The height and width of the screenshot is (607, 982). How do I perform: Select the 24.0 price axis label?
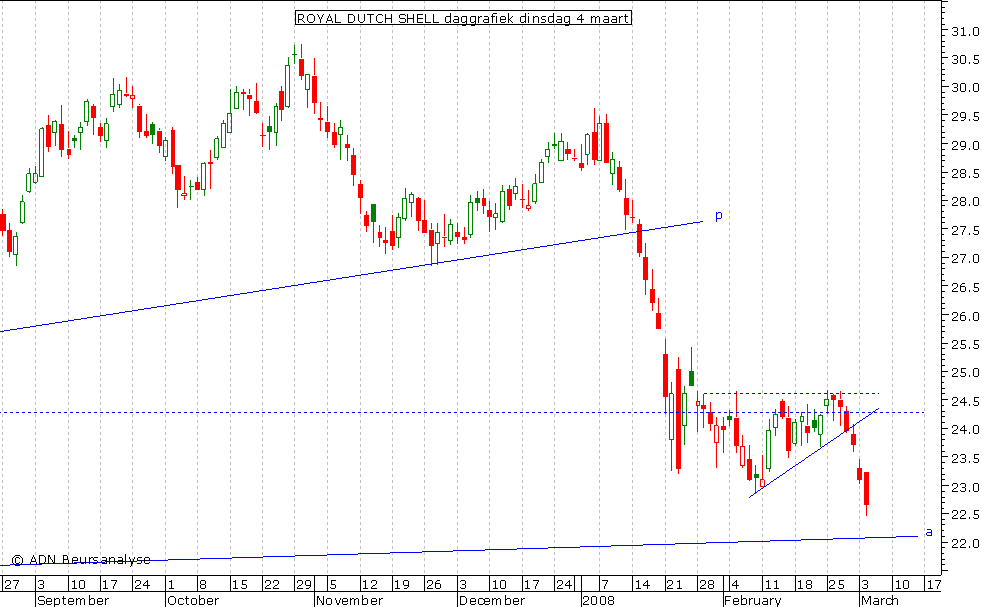[x=964, y=430]
